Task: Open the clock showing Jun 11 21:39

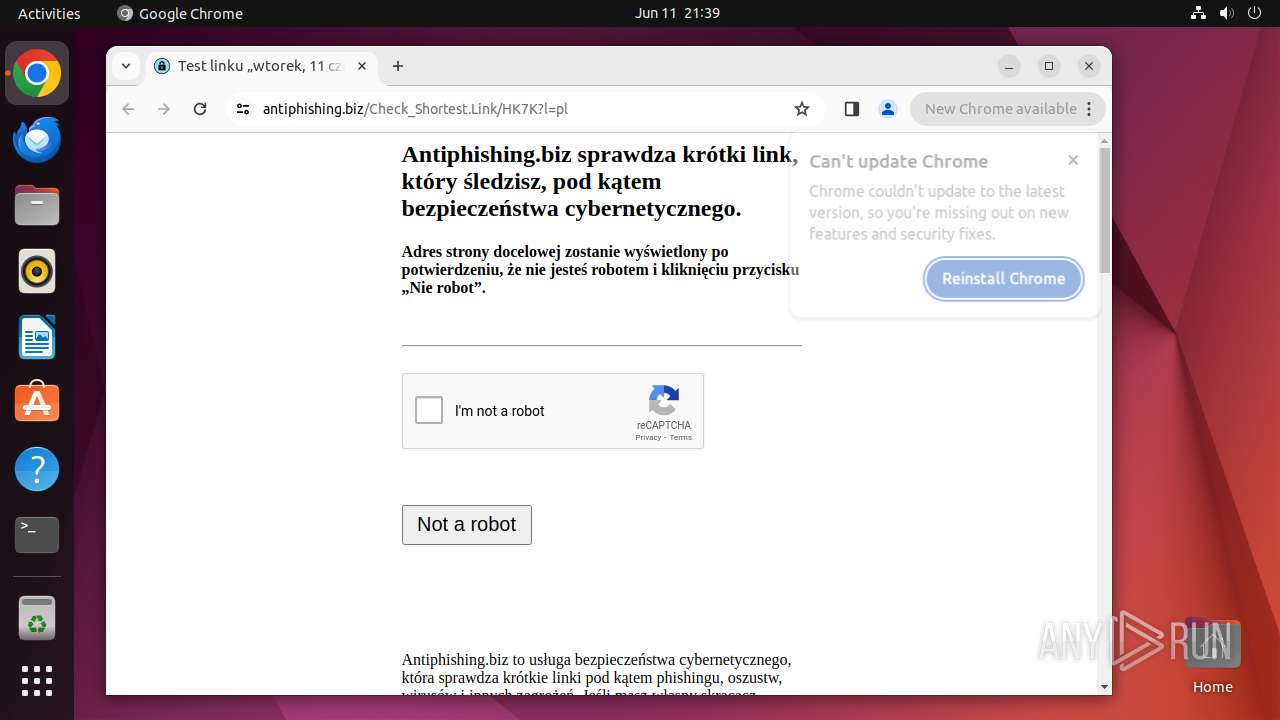Action: 677,13
